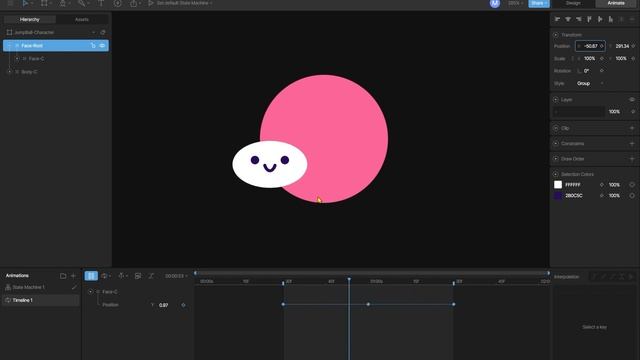Open artboard dropdown arrow beside JumpBall-Character

click(93, 32)
